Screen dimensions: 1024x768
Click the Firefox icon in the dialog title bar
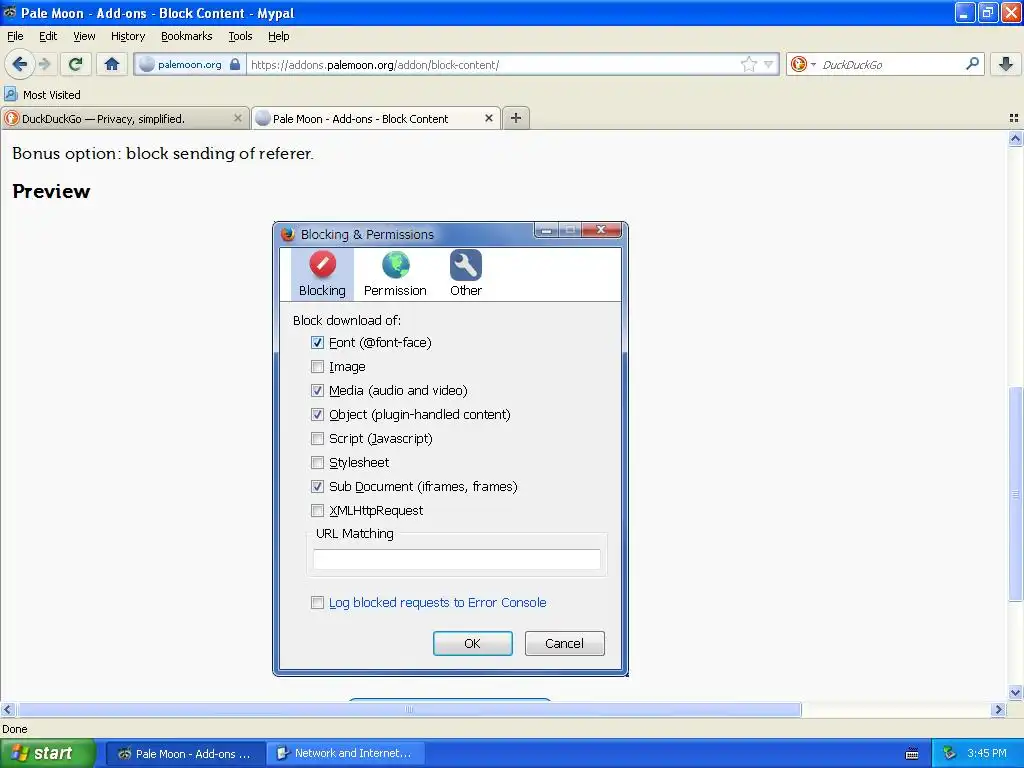287,234
